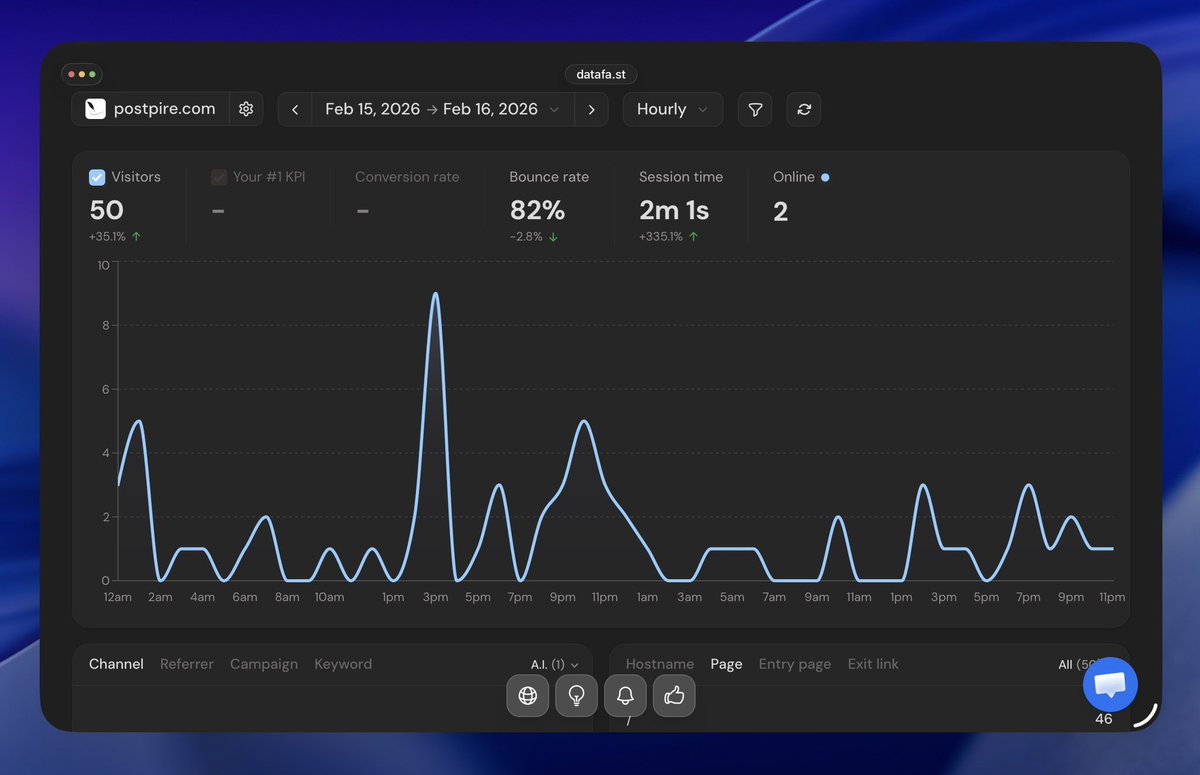Click the 82% bounce rate value

click(x=537, y=211)
